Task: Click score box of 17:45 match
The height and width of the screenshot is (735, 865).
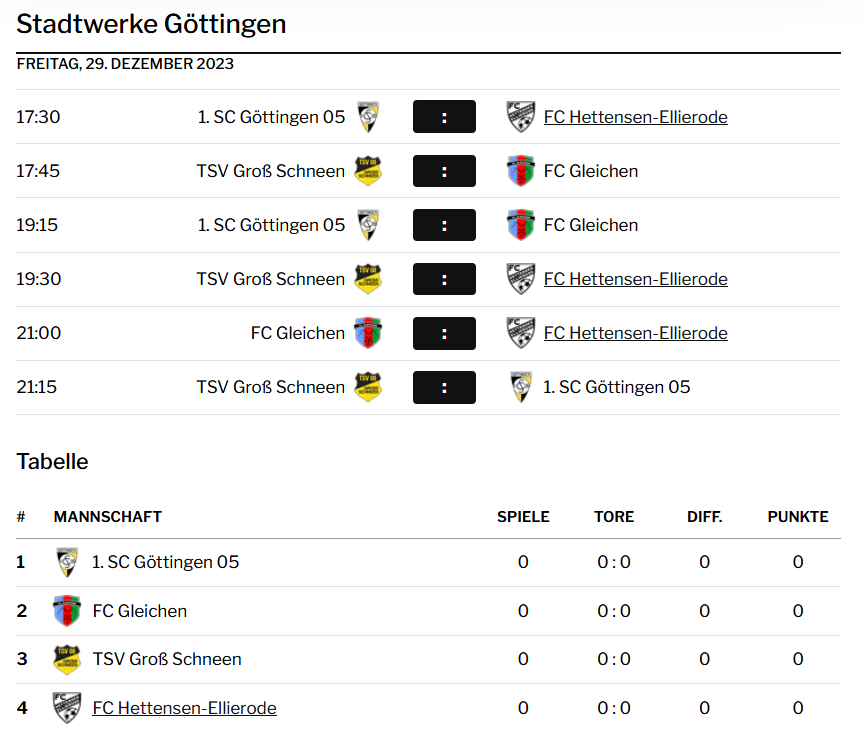Action: pyautogui.click(x=444, y=171)
